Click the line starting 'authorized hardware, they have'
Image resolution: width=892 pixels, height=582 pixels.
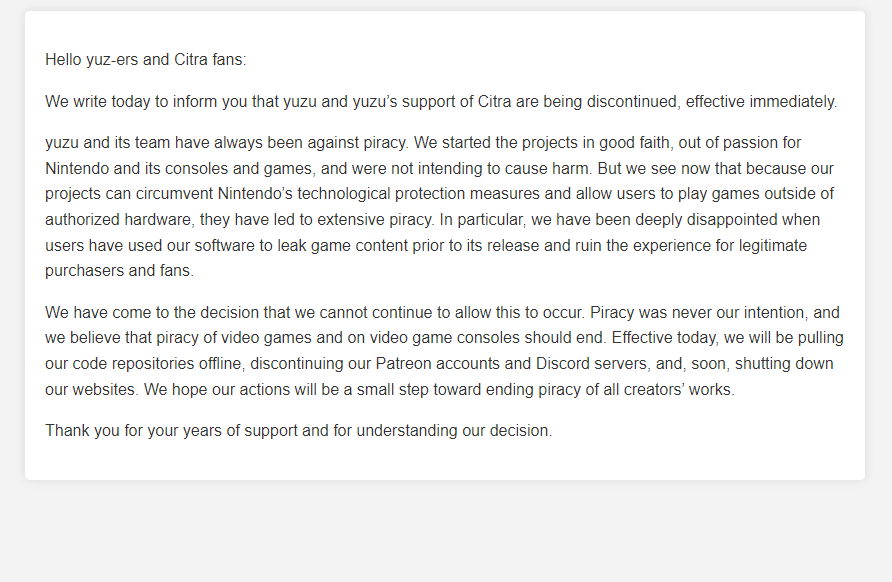tap(432, 220)
